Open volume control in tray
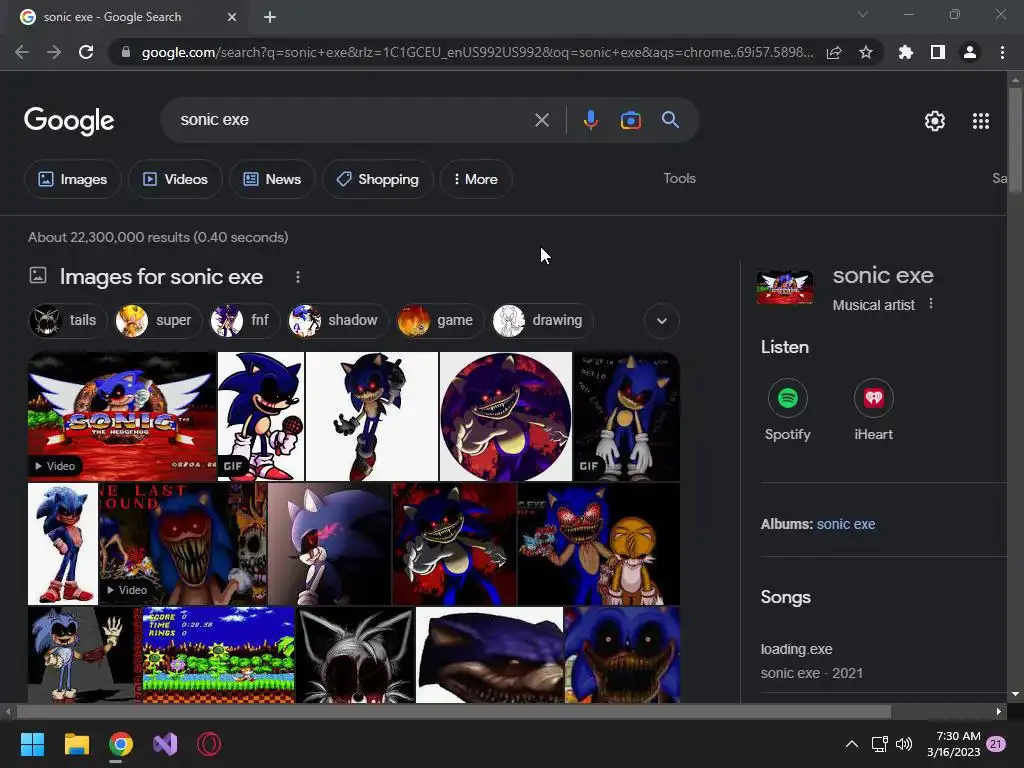Screen dimensions: 1024x768 coord(904,744)
